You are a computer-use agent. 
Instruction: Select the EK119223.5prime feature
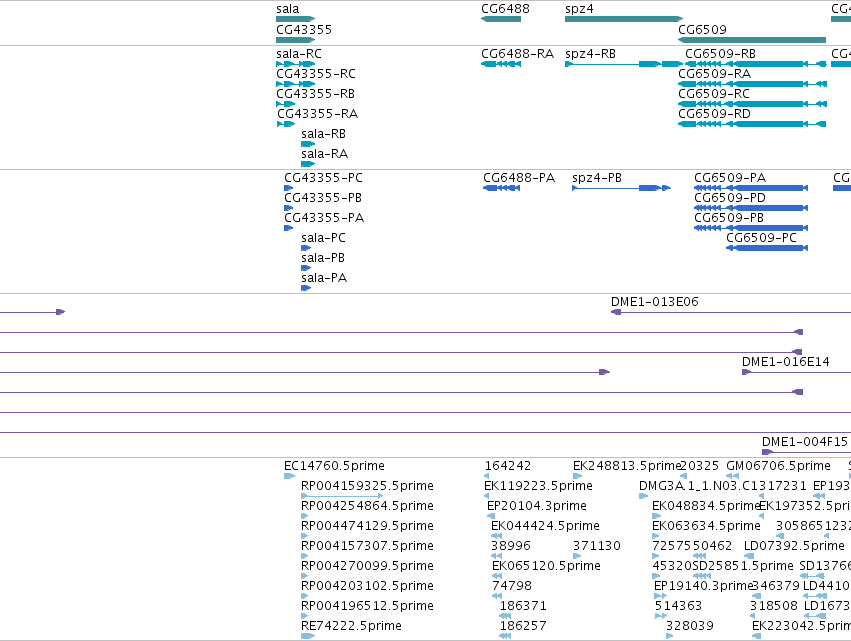tap(486, 496)
